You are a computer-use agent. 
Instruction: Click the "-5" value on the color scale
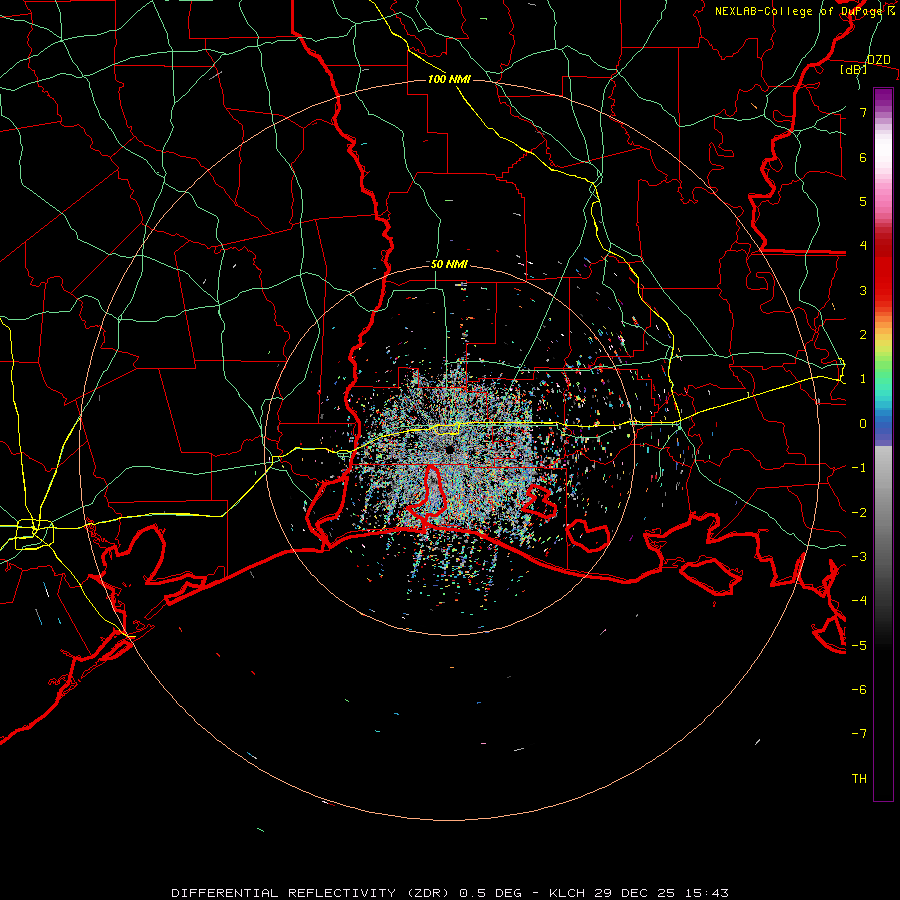coord(859,645)
